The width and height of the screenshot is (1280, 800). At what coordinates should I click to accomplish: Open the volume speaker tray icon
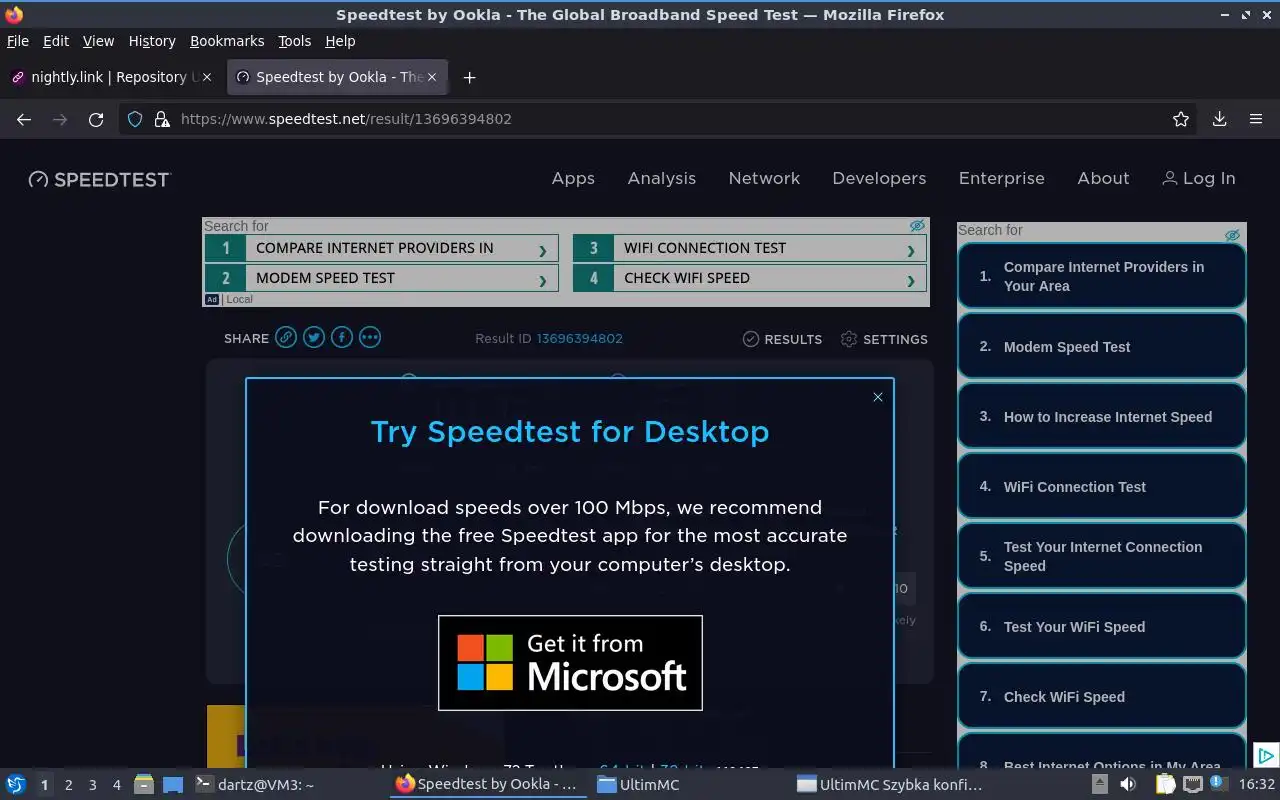point(1128,785)
